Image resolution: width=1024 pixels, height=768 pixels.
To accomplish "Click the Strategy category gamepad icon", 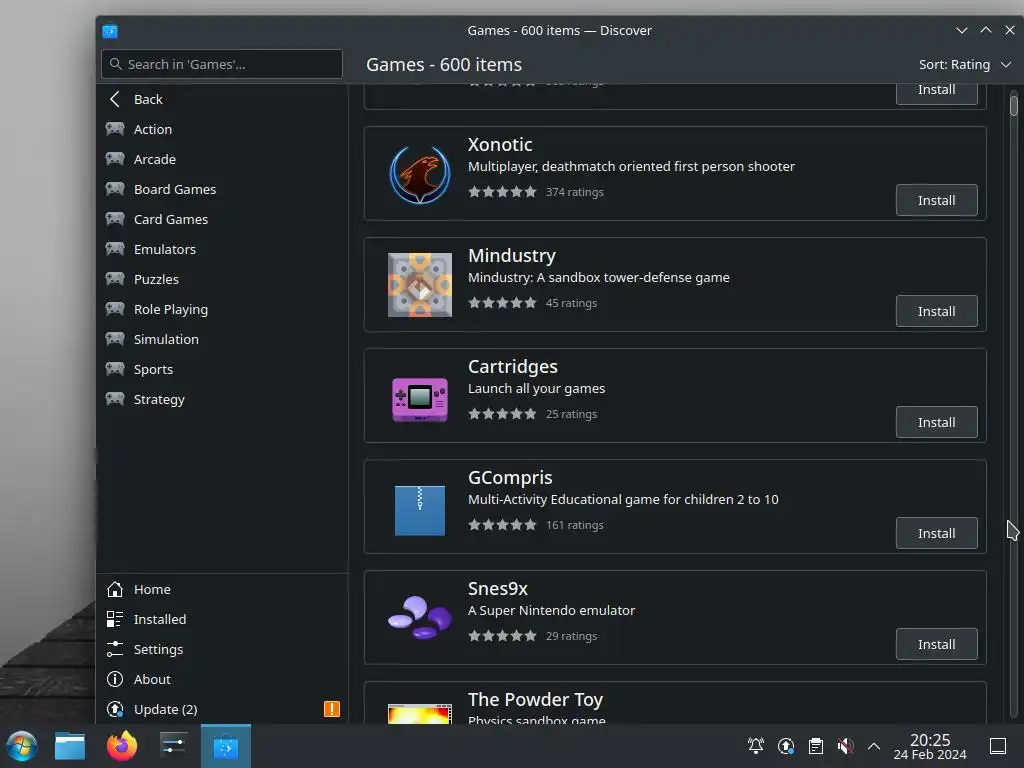I will click(x=115, y=399).
